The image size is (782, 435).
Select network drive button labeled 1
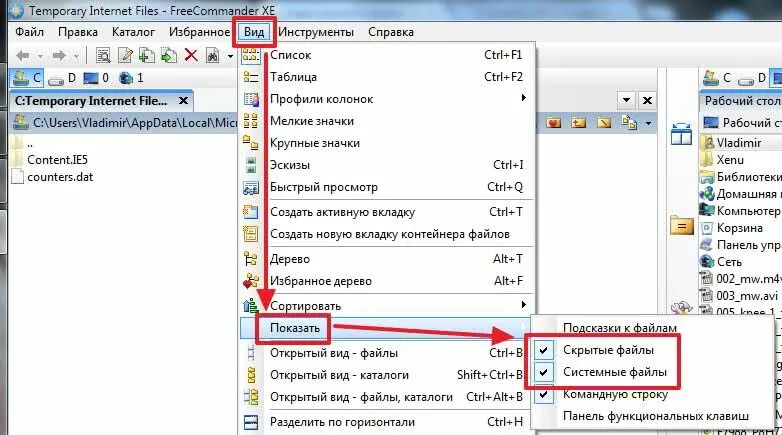[x=131, y=78]
